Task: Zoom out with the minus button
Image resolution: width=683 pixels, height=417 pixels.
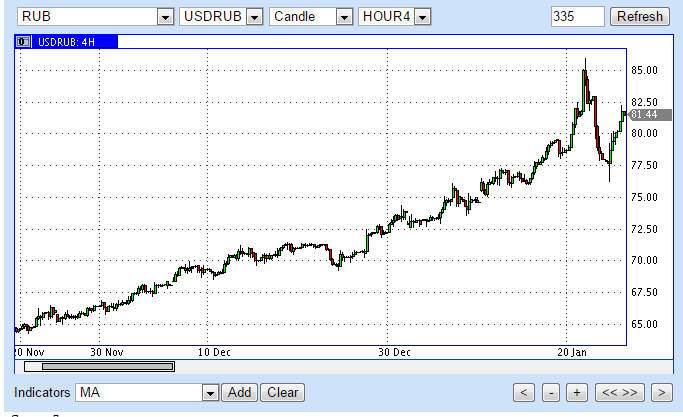Action: (x=551, y=393)
